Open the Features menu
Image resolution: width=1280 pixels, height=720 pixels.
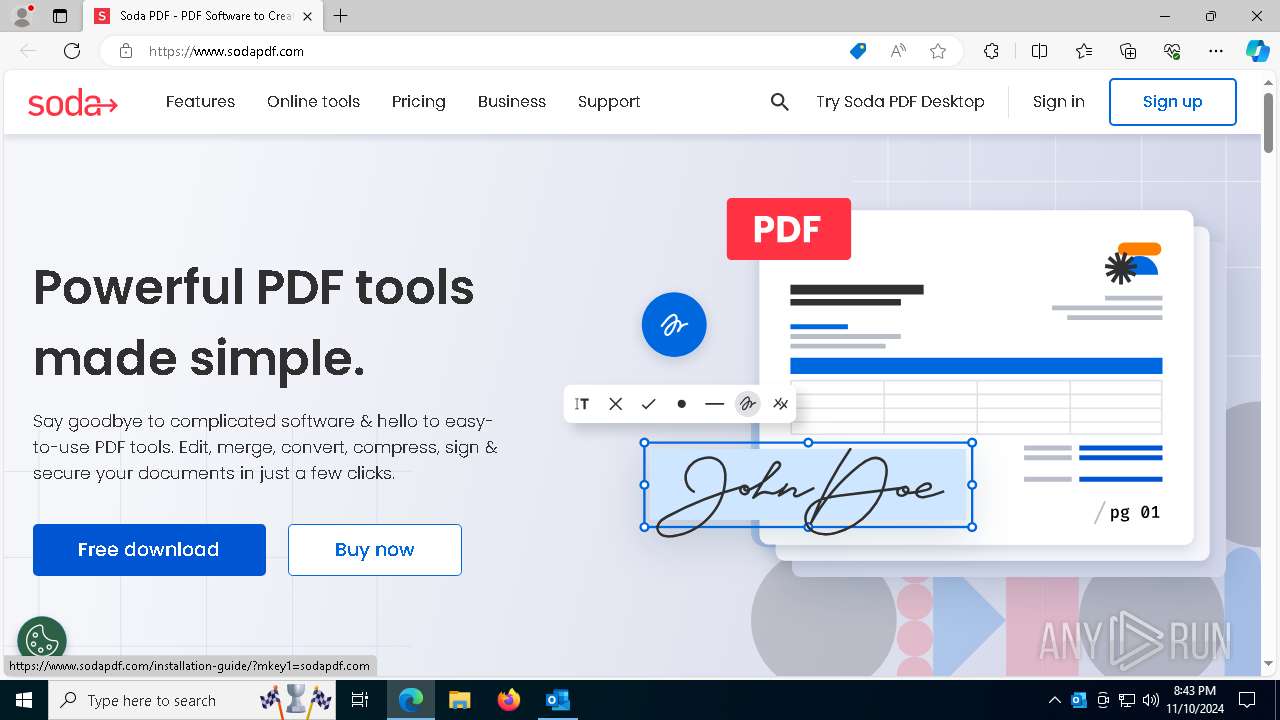pyautogui.click(x=201, y=102)
